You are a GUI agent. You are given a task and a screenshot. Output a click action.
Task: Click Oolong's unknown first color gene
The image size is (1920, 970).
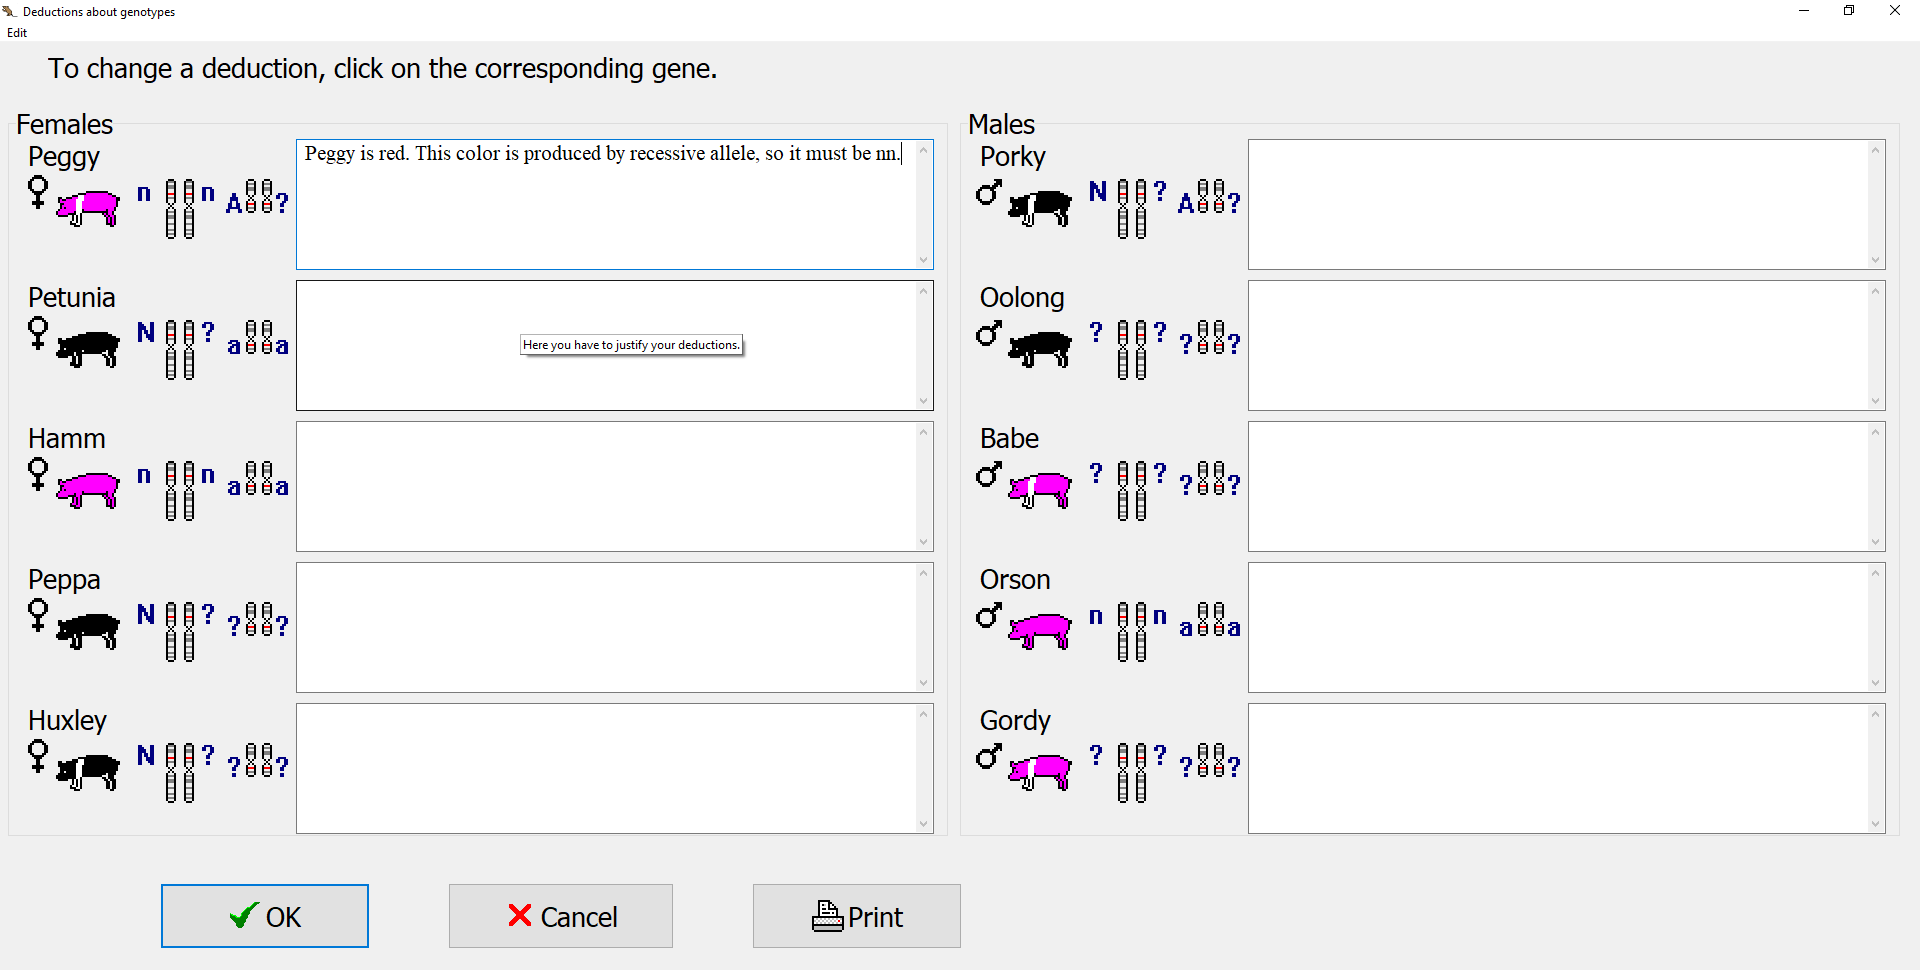(1097, 332)
